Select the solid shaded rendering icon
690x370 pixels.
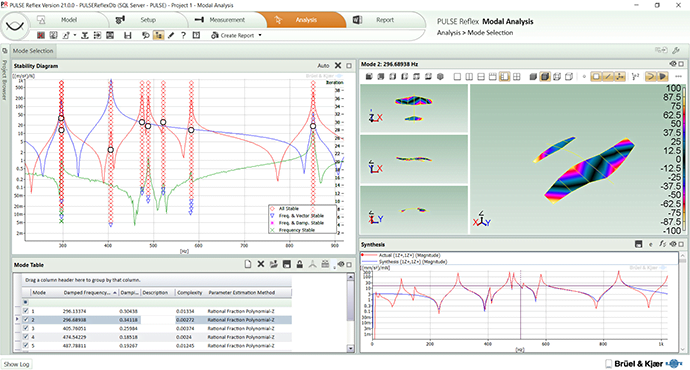[533, 77]
